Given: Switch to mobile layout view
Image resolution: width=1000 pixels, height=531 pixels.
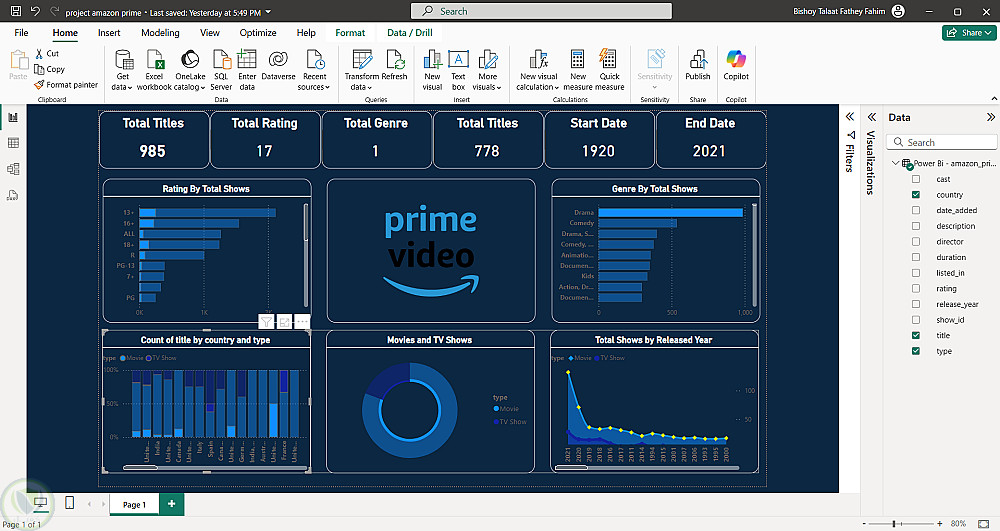Looking at the screenshot, I should pyautogui.click(x=70, y=503).
